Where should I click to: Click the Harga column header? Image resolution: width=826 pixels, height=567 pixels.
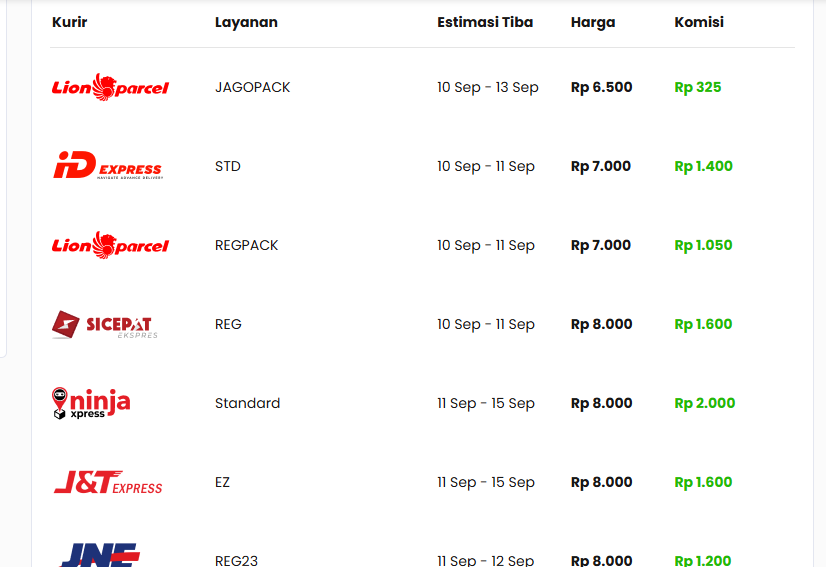click(x=593, y=22)
